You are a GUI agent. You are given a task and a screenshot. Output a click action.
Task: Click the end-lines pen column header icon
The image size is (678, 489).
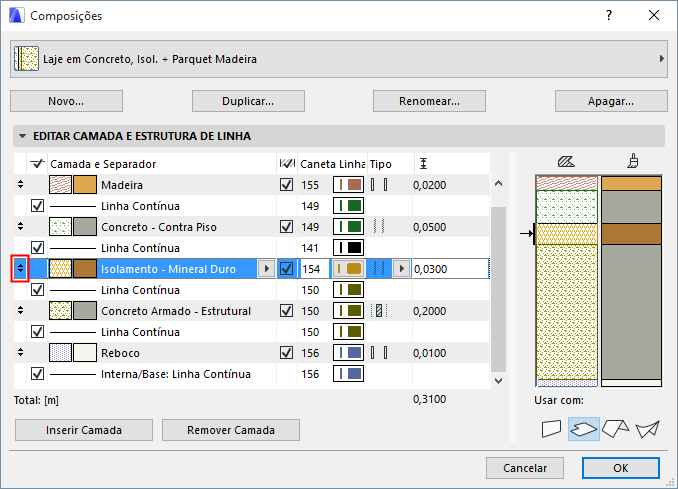click(287, 163)
